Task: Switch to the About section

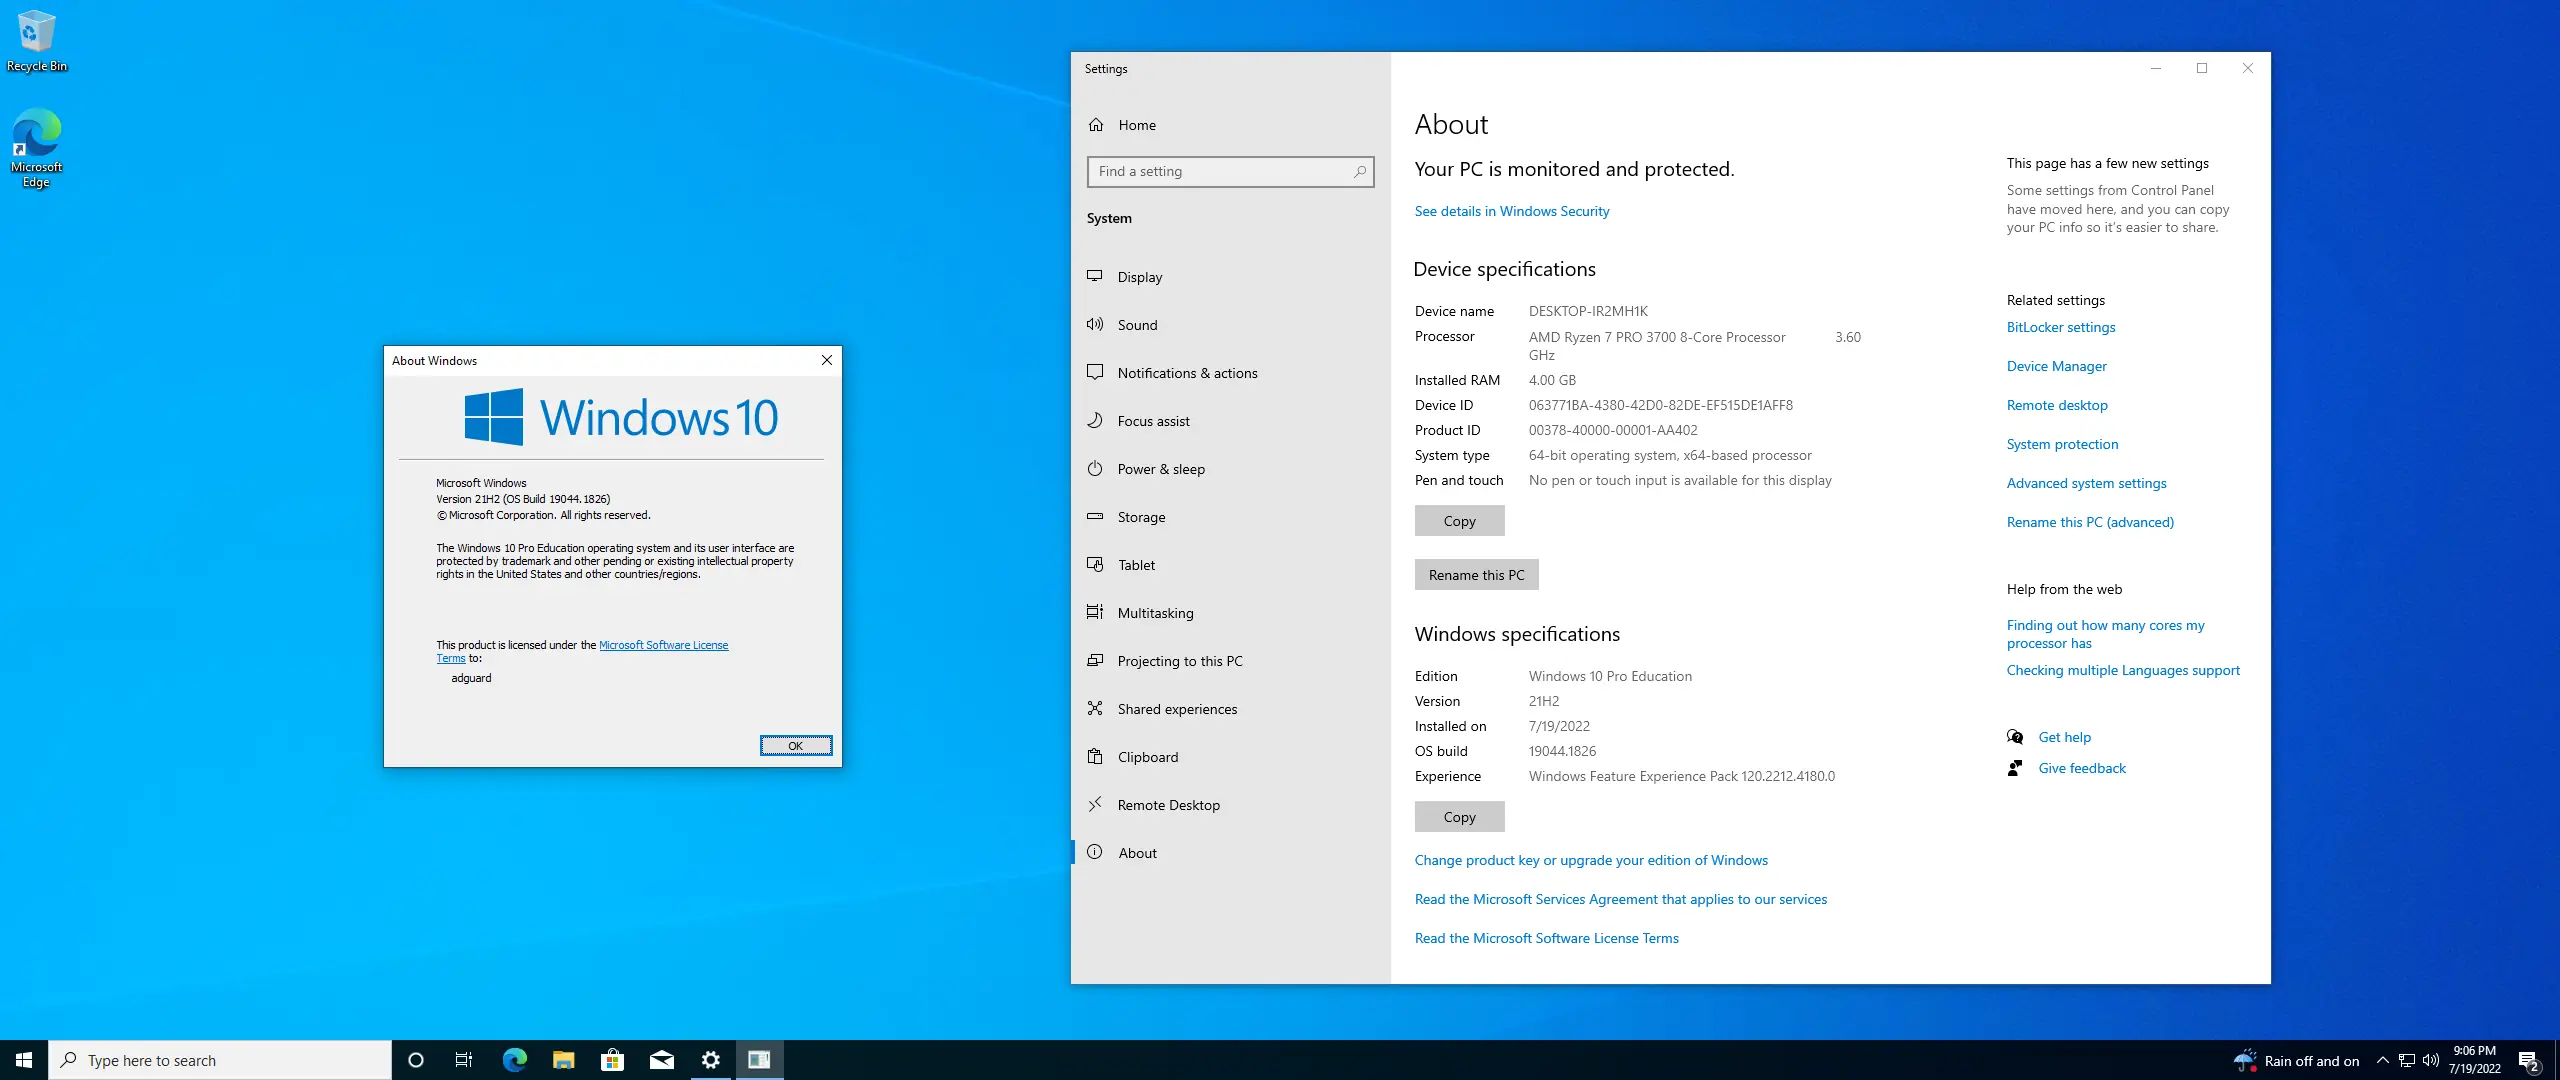Action: (x=1137, y=852)
